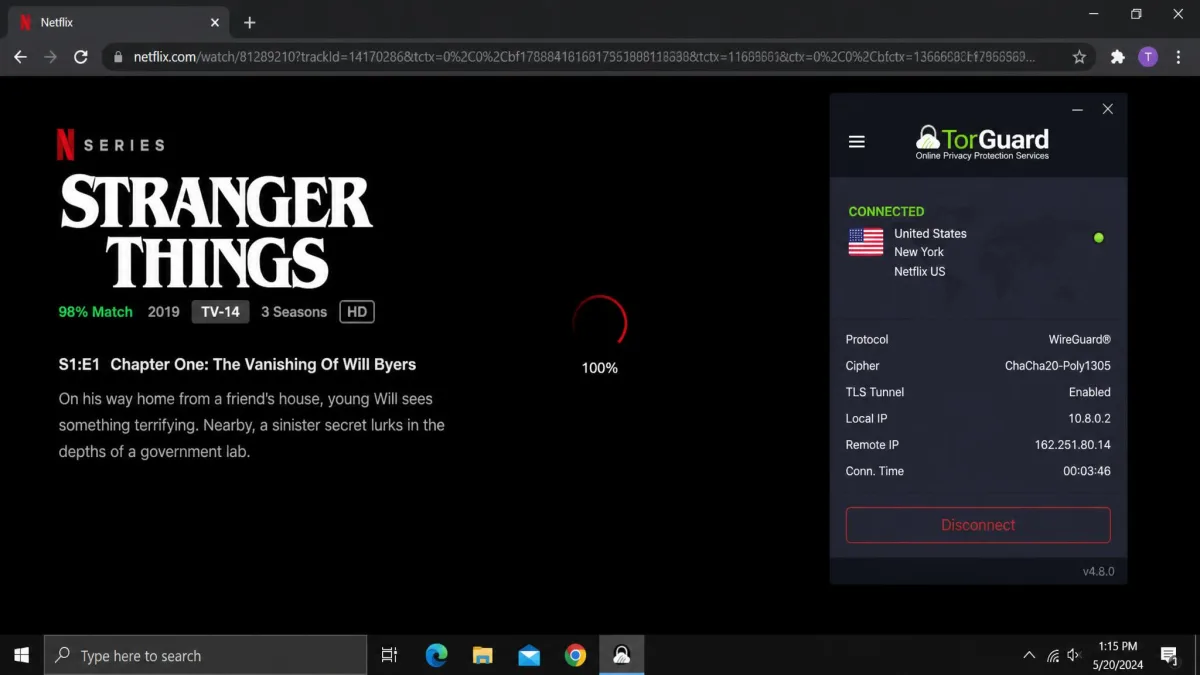The height and width of the screenshot is (675, 1200).
Task: Click the United States flag icon
Action: pyautogui.click(x=866, y=242)
